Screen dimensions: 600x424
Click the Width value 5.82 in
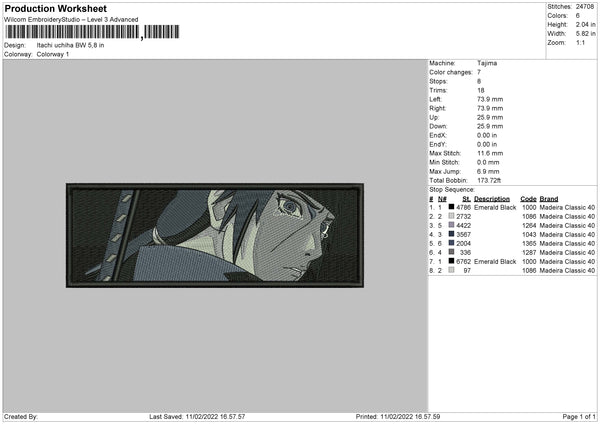(585, 34)
